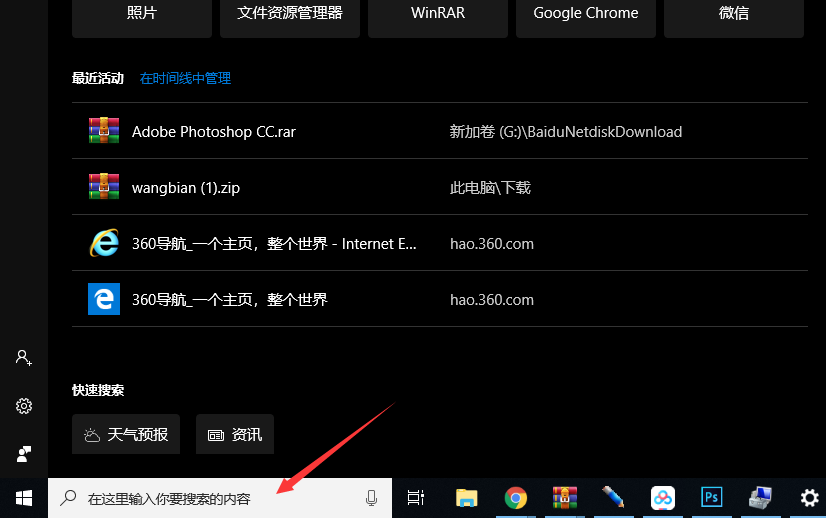
Task: Open the Baidu Netdisk cloud taskbar icon
Action: coord(663,498)
